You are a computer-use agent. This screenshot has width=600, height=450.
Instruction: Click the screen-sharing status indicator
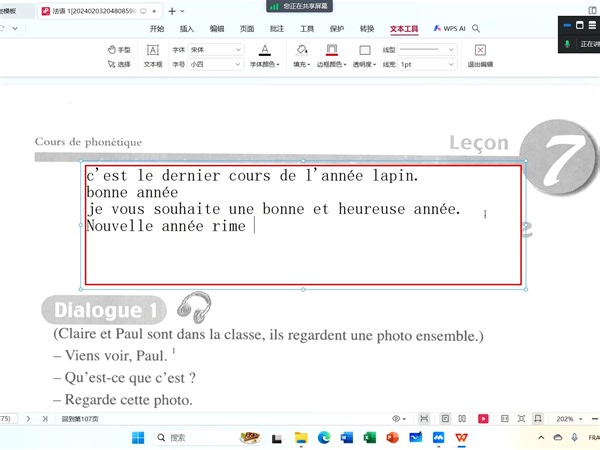pyautogui.click(x=299, y=6)
